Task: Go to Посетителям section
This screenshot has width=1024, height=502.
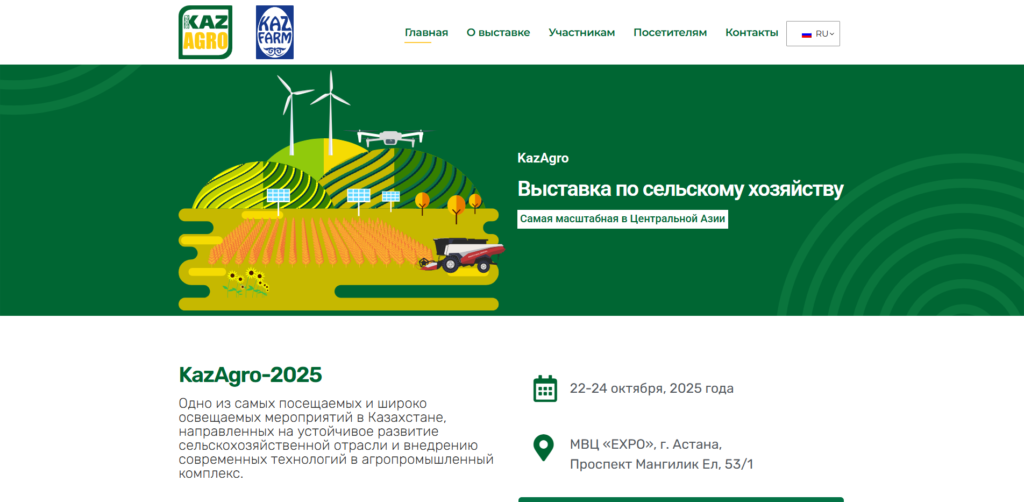Action: (670, 33)
